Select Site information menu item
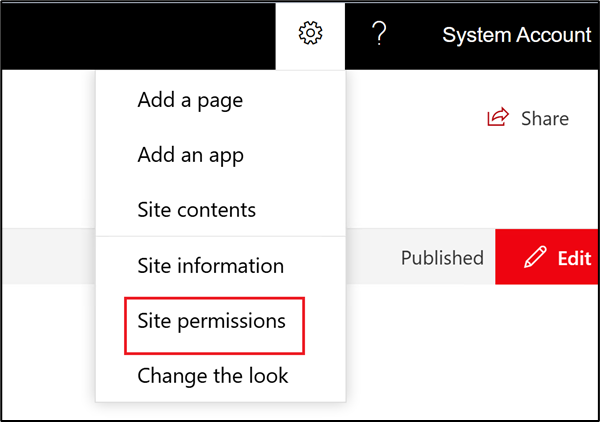The width and height of the screenshot is (600, 422). (x=210, y=266)
